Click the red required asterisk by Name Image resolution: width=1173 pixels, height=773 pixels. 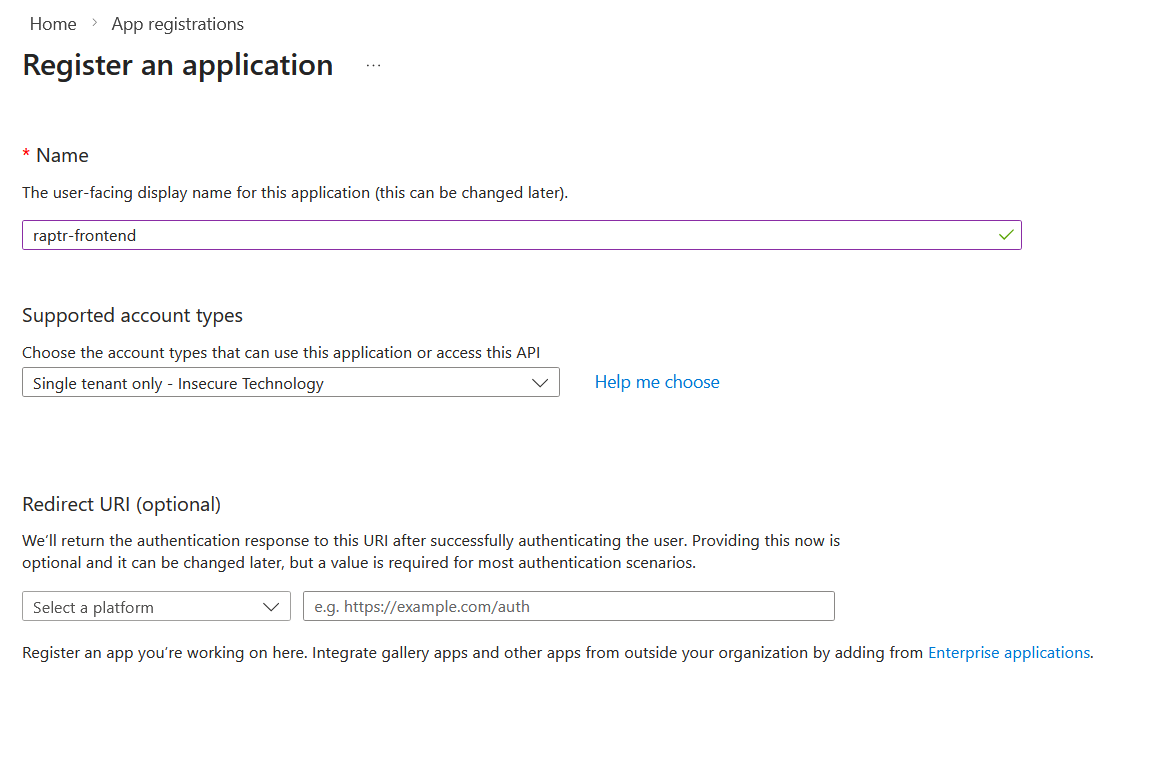click(26, 154)
